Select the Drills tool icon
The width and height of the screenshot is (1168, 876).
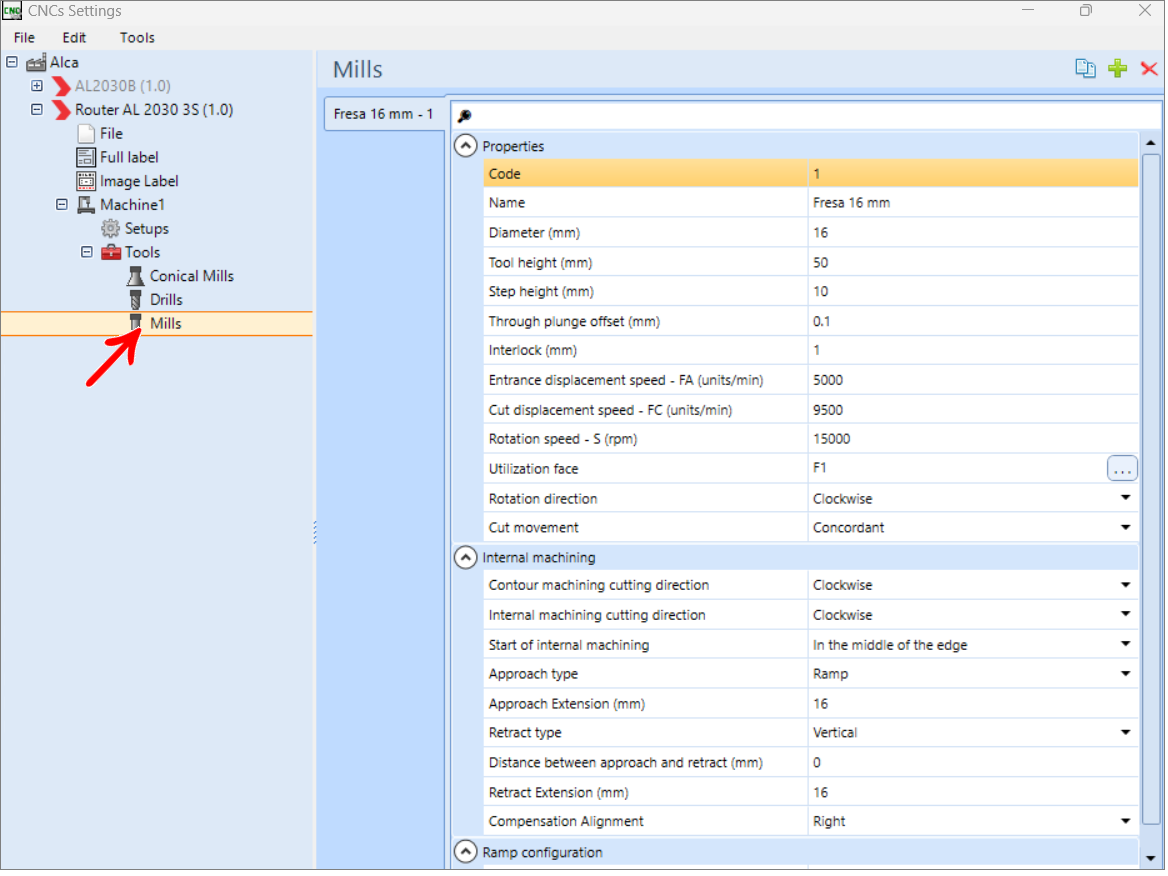[x=136, y=300]
